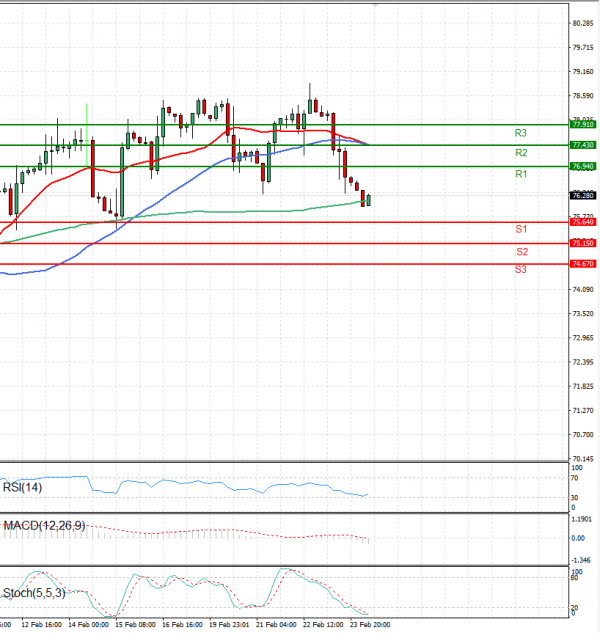Click the Stoch(5,5,3) indicator label
Viewport: 600px width, 633px height.
coord(34,593)
